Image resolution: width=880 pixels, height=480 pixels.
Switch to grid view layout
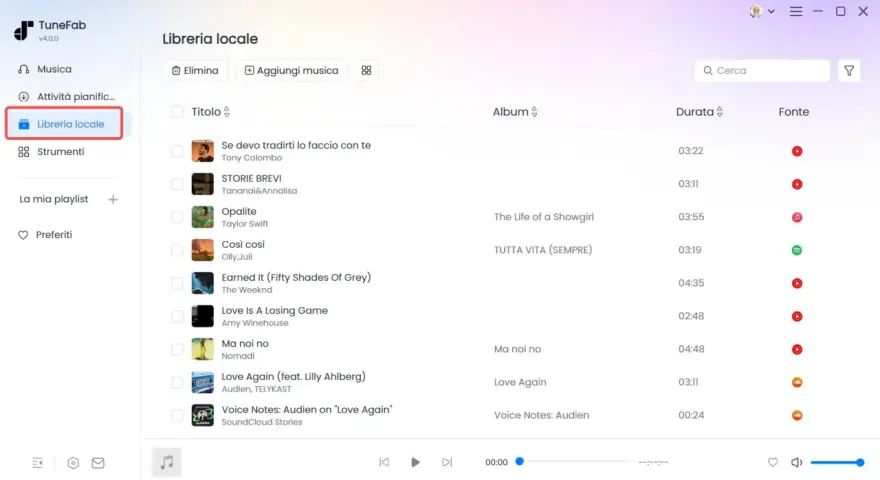(366, 70)
